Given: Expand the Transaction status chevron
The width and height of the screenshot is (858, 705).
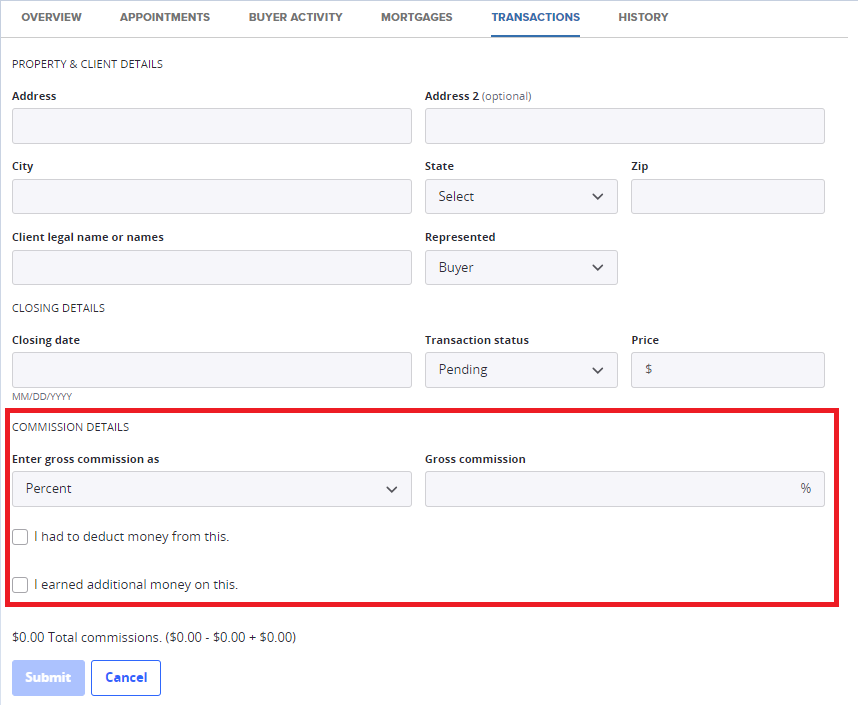Looking at the screenshot, I should [598, 371].
